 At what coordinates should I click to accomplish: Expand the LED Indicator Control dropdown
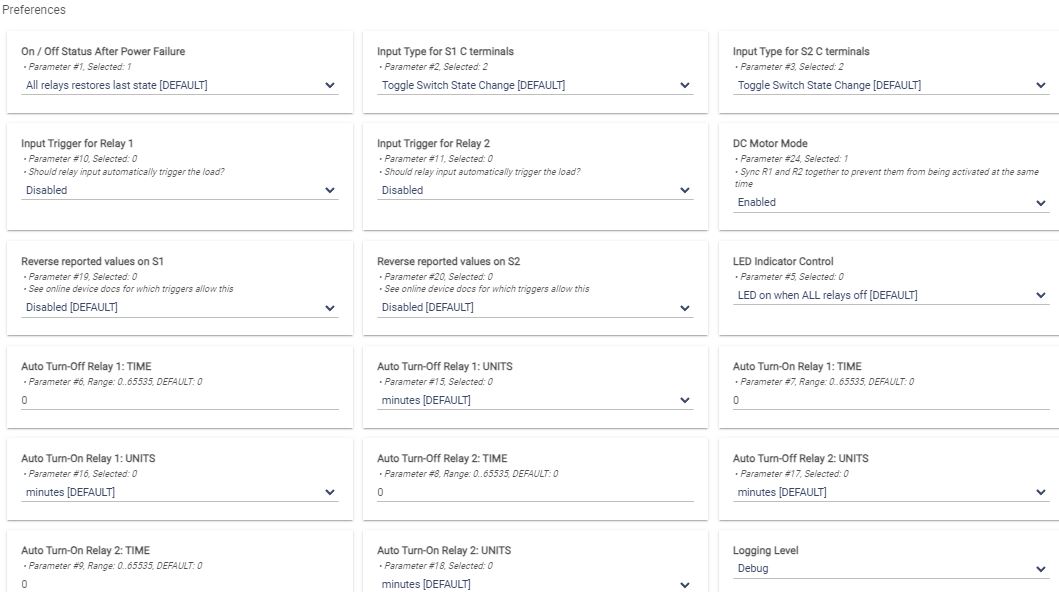click(891, 296)
